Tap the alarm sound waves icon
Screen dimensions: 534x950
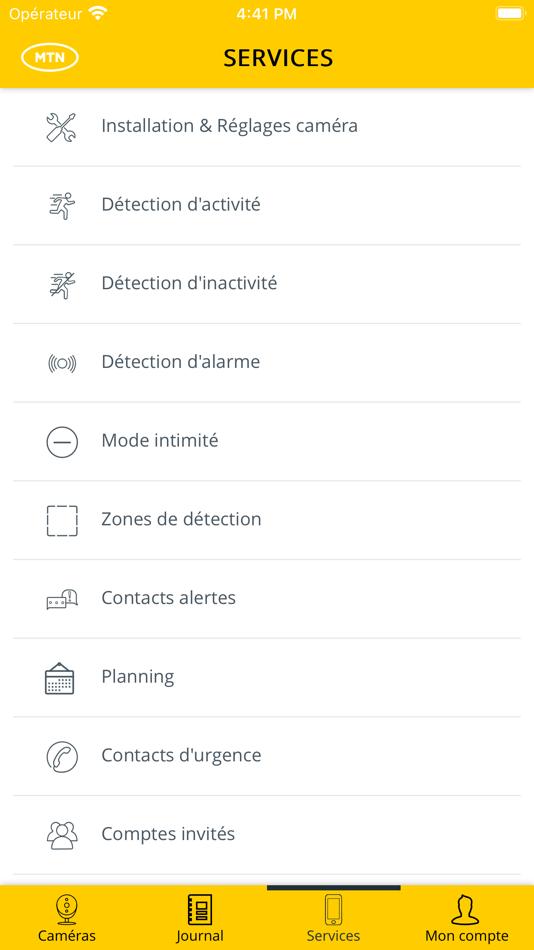pyautogui.click(x=62, y=363)
